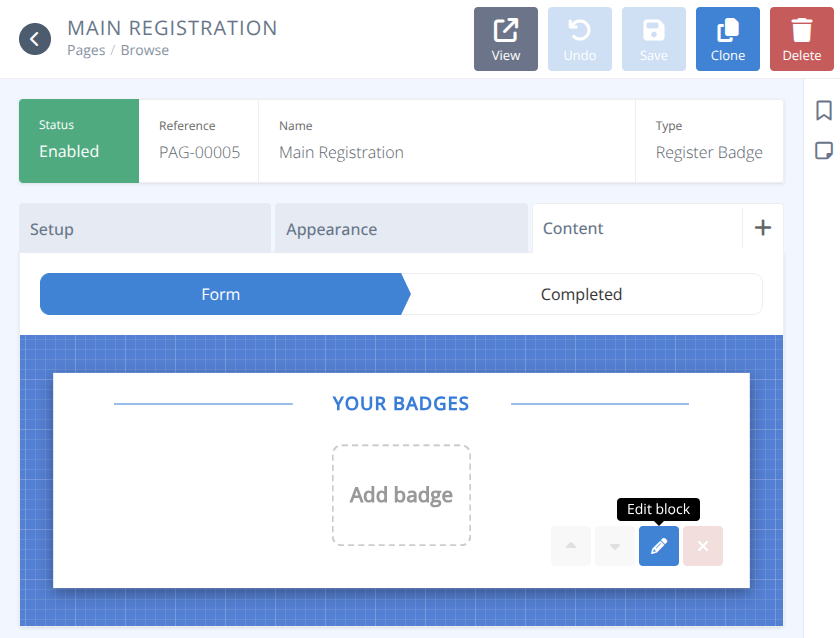Screen dimensions: 840x638
Task: Click the plus icon to add a new tab
Action: click(763, 228)
